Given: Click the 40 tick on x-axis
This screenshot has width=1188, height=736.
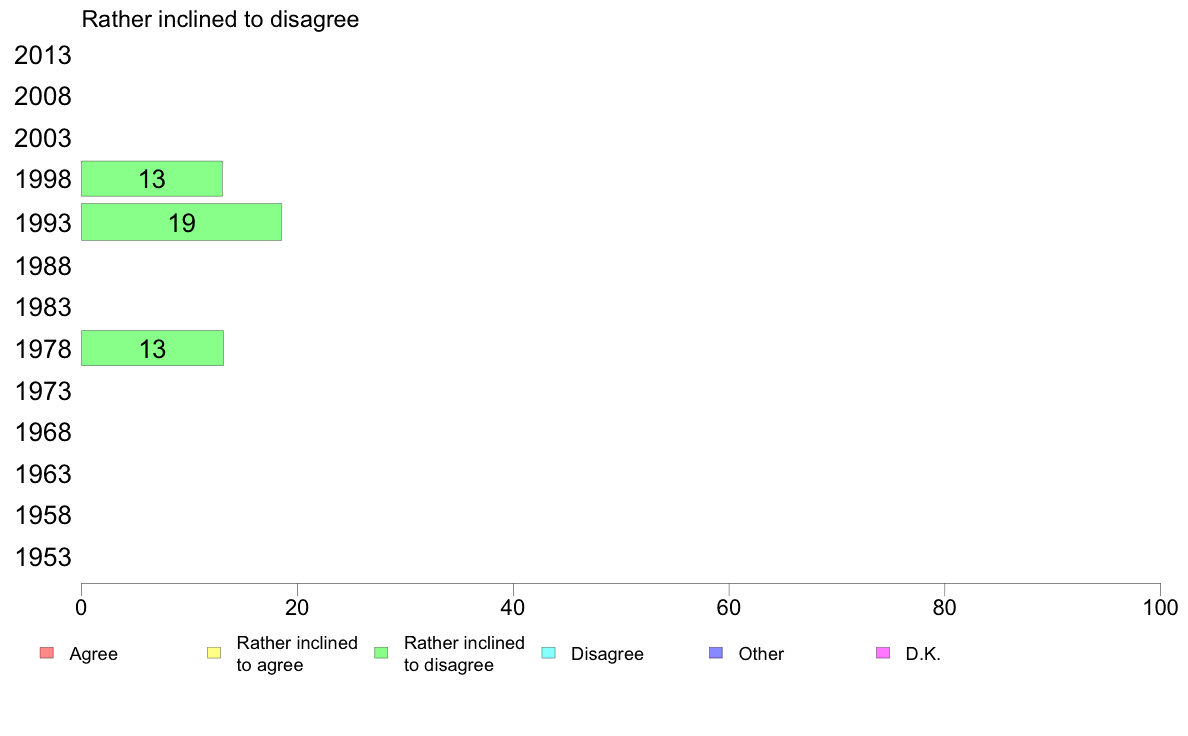Looking at the screenshot, I should click(513, 607).
